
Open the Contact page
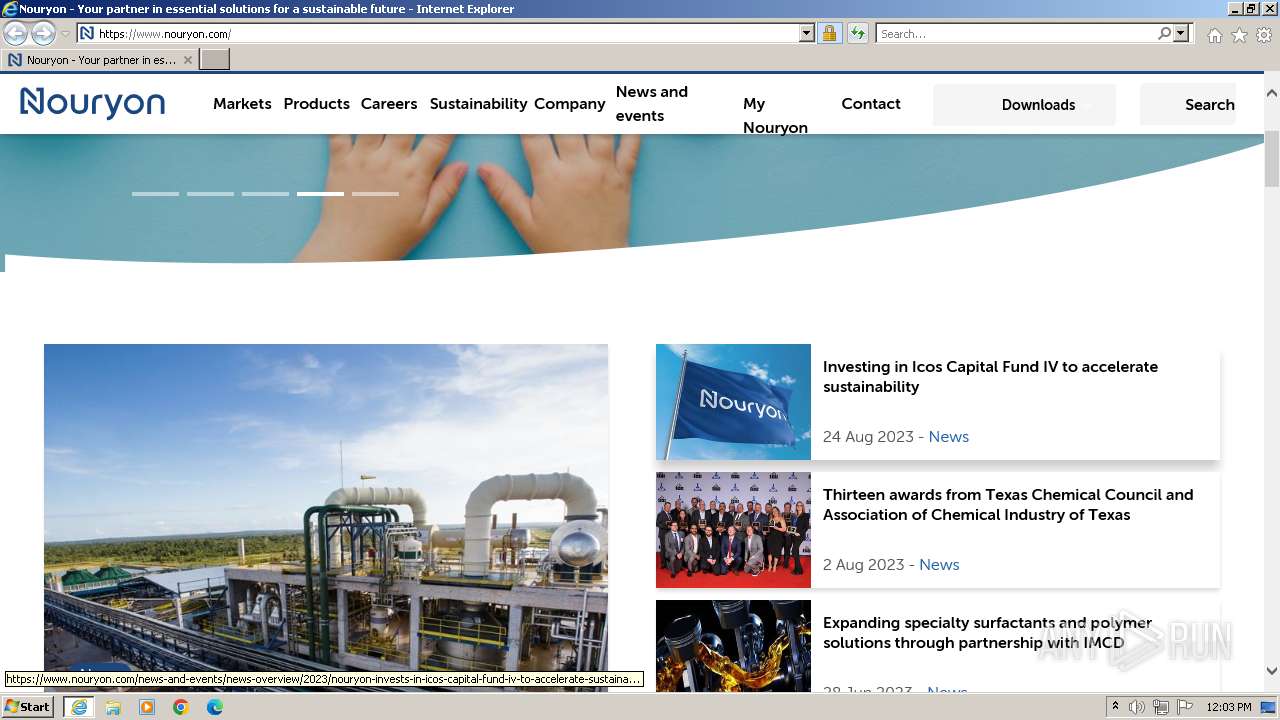pyautogui.click(x=871, y=104)
